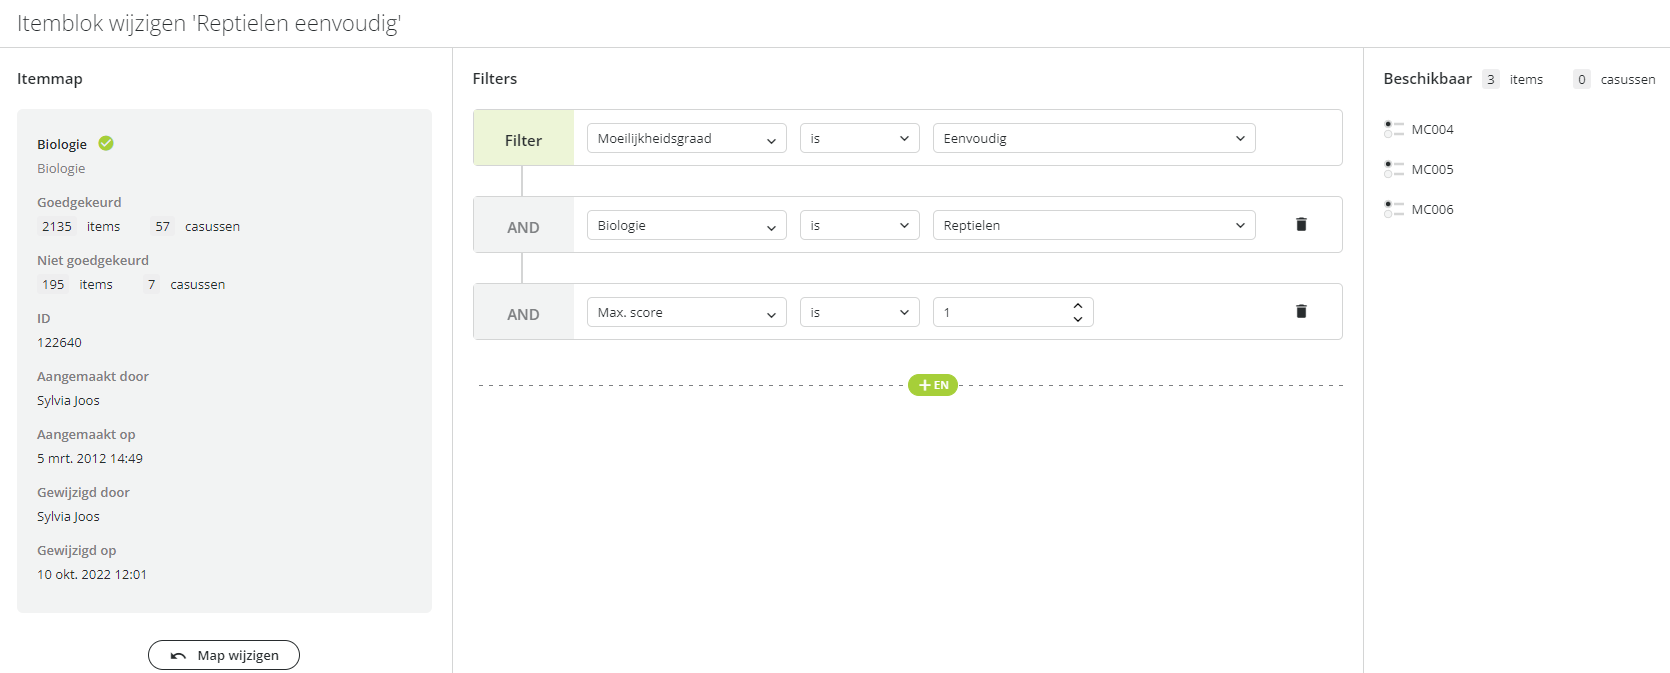Image resolution: width=1670 pixels, height=673 pixels.
Task: Select item MC006 in the Beschikbaar list
Action: click(1432, 209)
